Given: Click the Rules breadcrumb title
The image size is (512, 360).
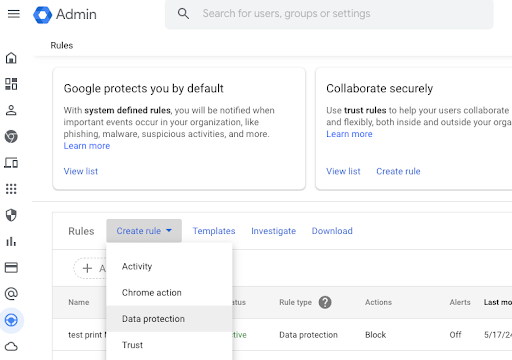Looking at the screenshot, I should (x=62, y=45).
